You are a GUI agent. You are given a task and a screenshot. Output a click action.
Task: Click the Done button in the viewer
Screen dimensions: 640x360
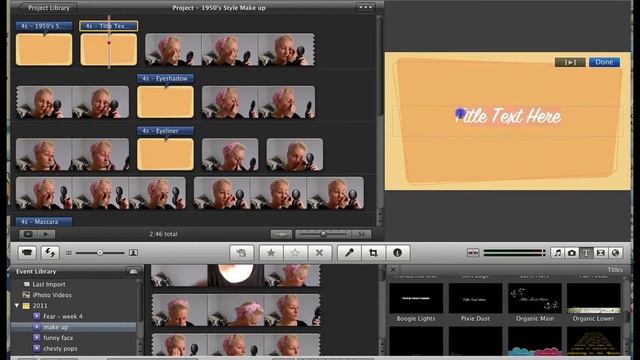[x=604, y=62]
